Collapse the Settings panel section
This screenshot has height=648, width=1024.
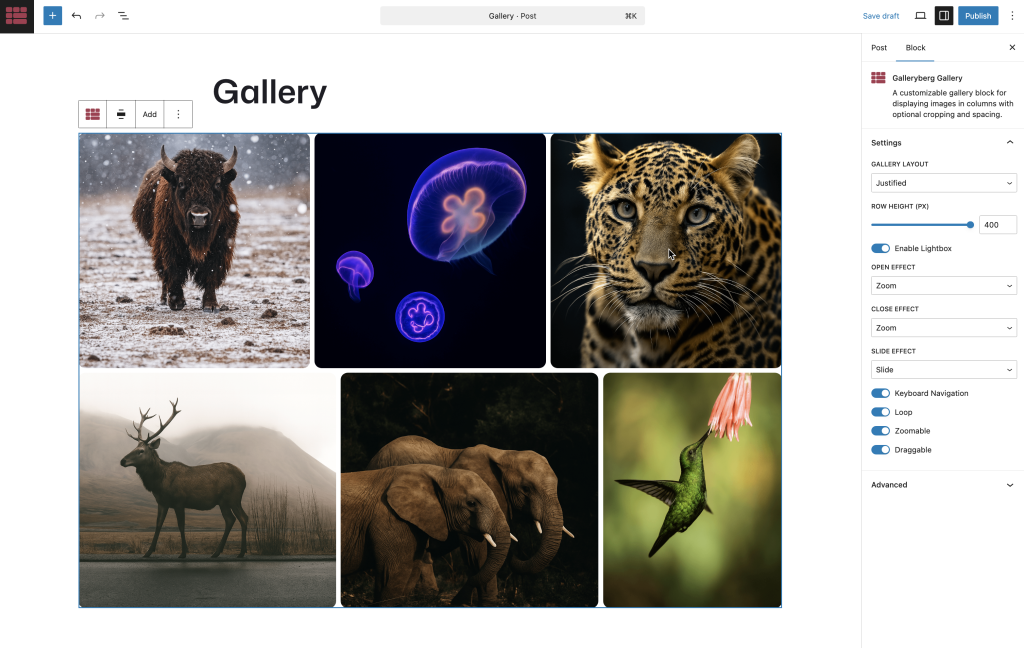[x=942, y=142]
